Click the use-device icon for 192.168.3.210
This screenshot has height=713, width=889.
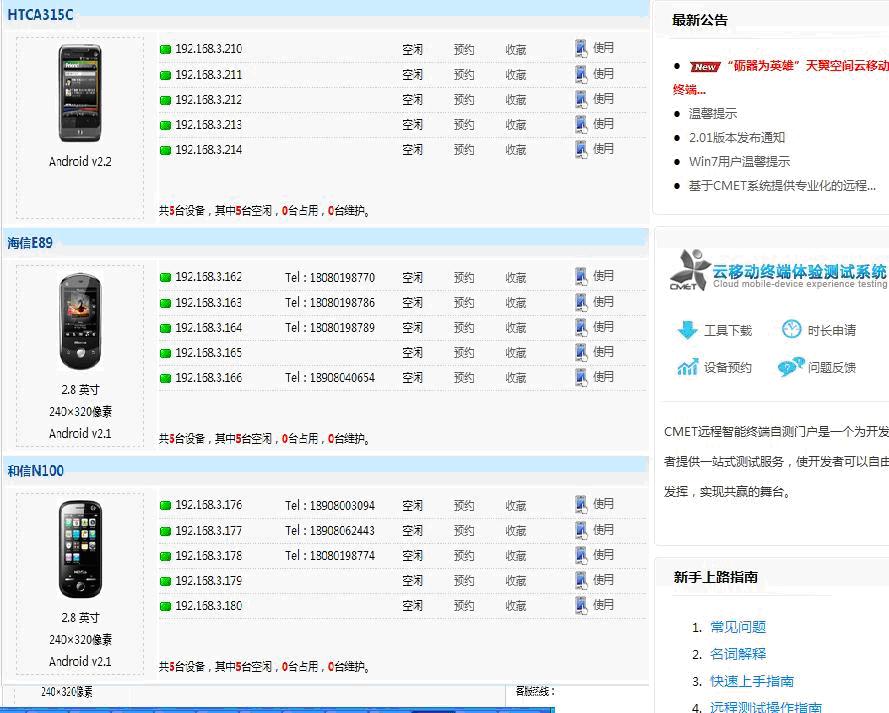[581, 49]
